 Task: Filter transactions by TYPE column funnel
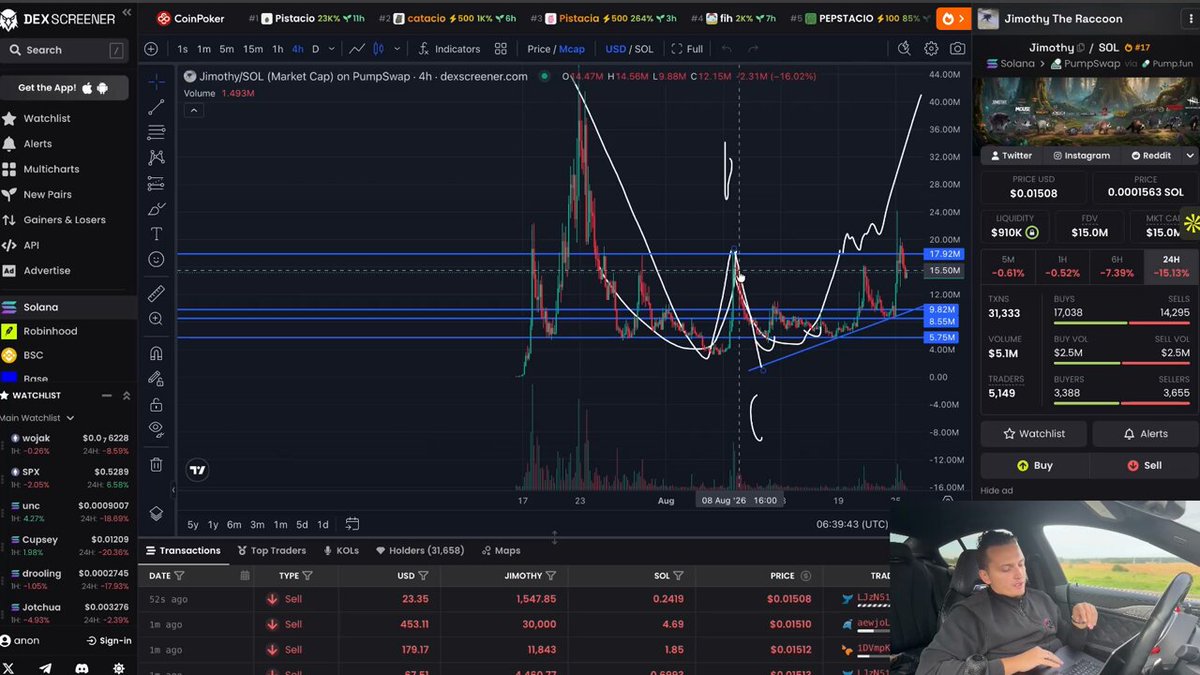307,576
